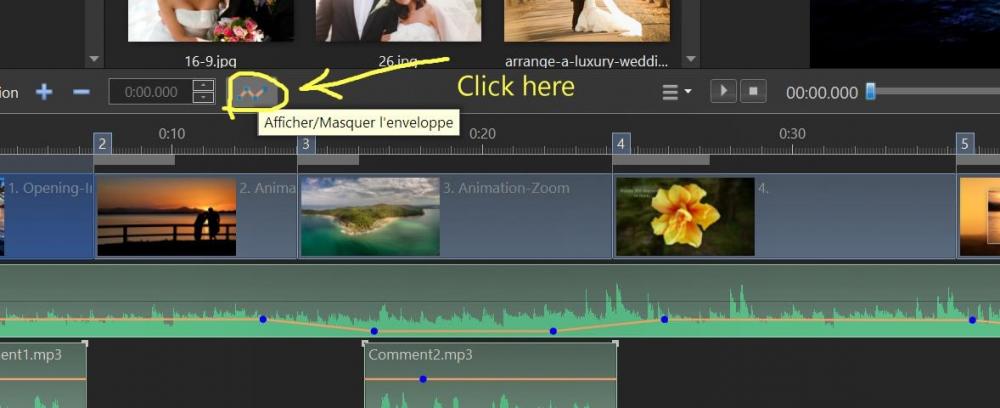
Task: Select the sunset couple slide thumbnail
Action: coord(166,217)
